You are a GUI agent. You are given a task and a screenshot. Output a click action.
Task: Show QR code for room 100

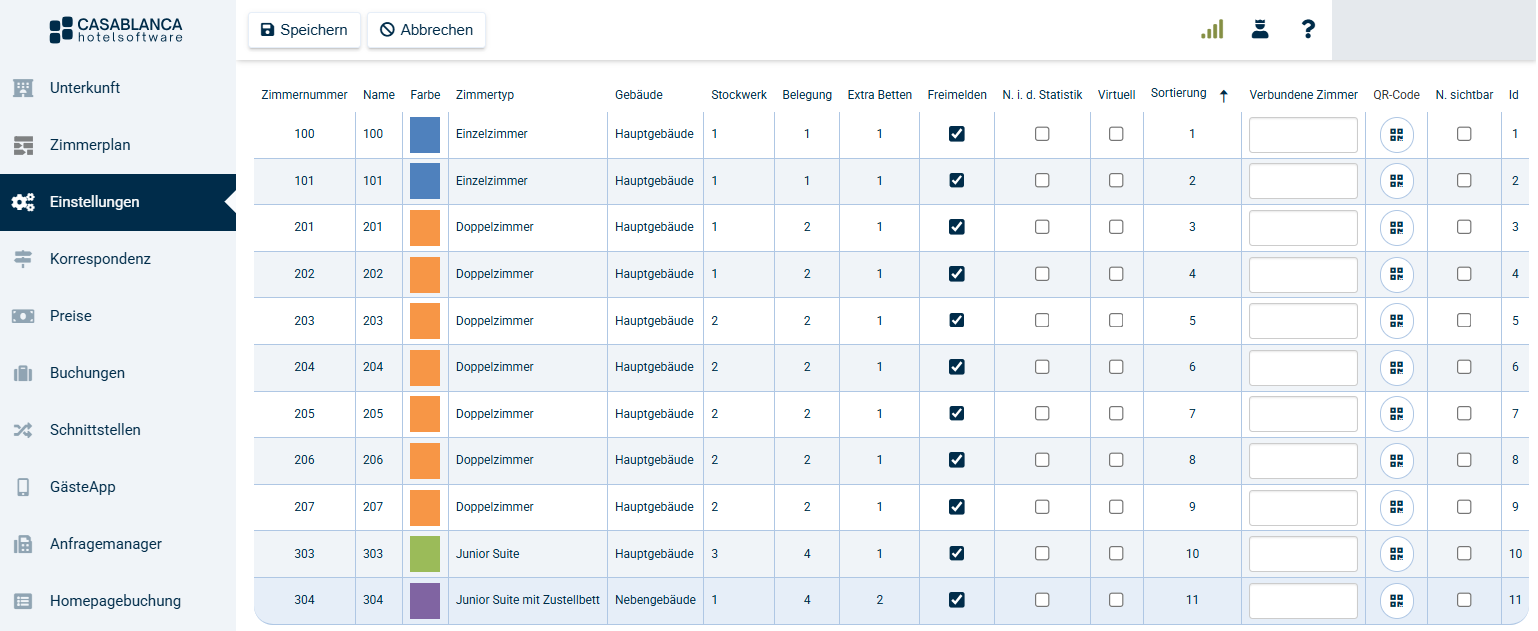coord(1396,134)
